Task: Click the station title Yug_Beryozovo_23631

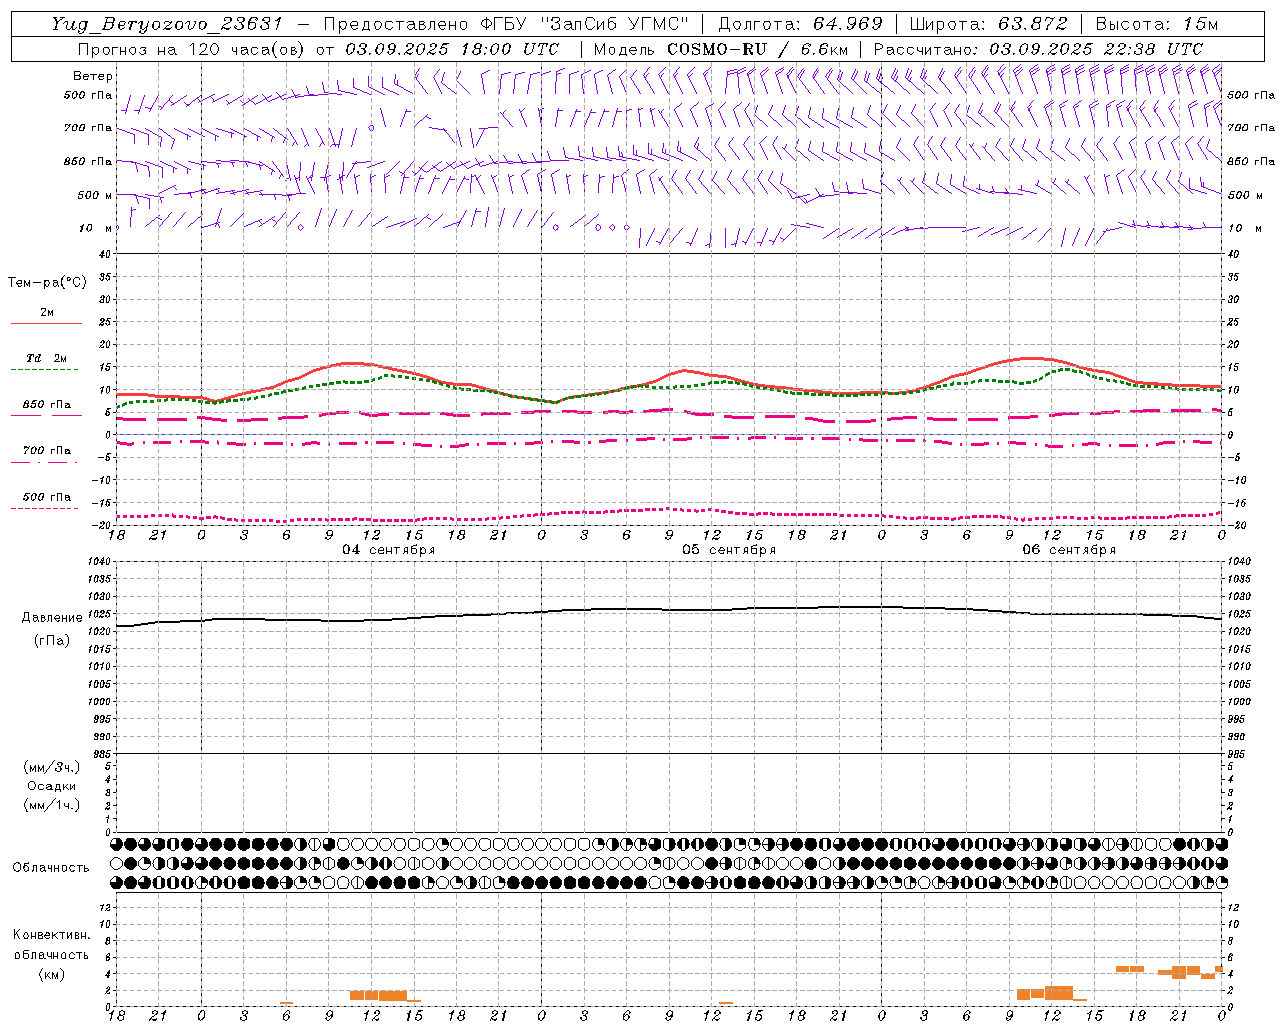Action: [x=167, y=24]
